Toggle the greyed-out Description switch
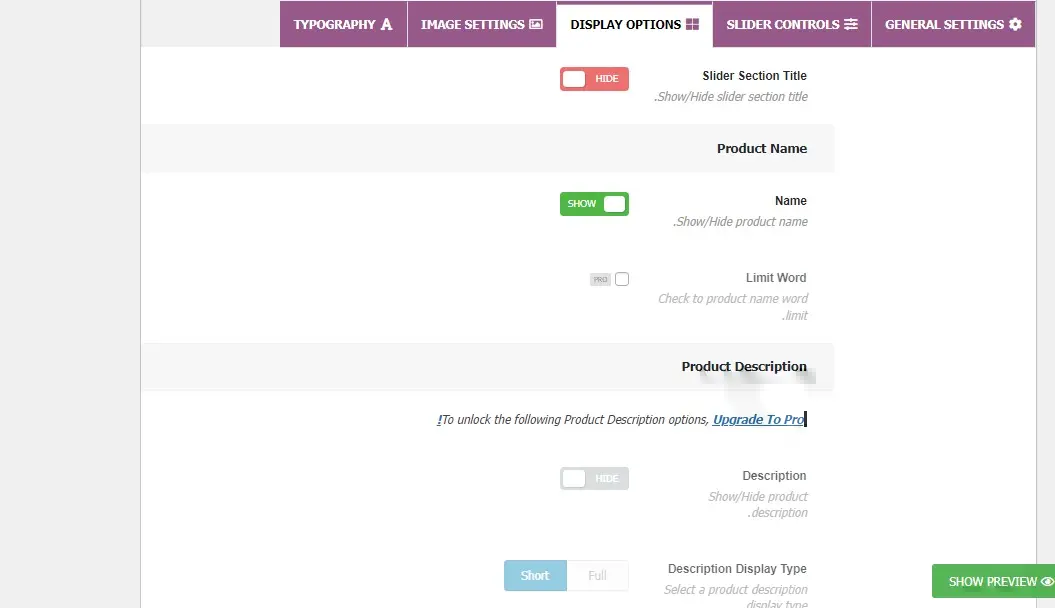Viewport: 1055px width, 608px height. (x=594, y=478)
